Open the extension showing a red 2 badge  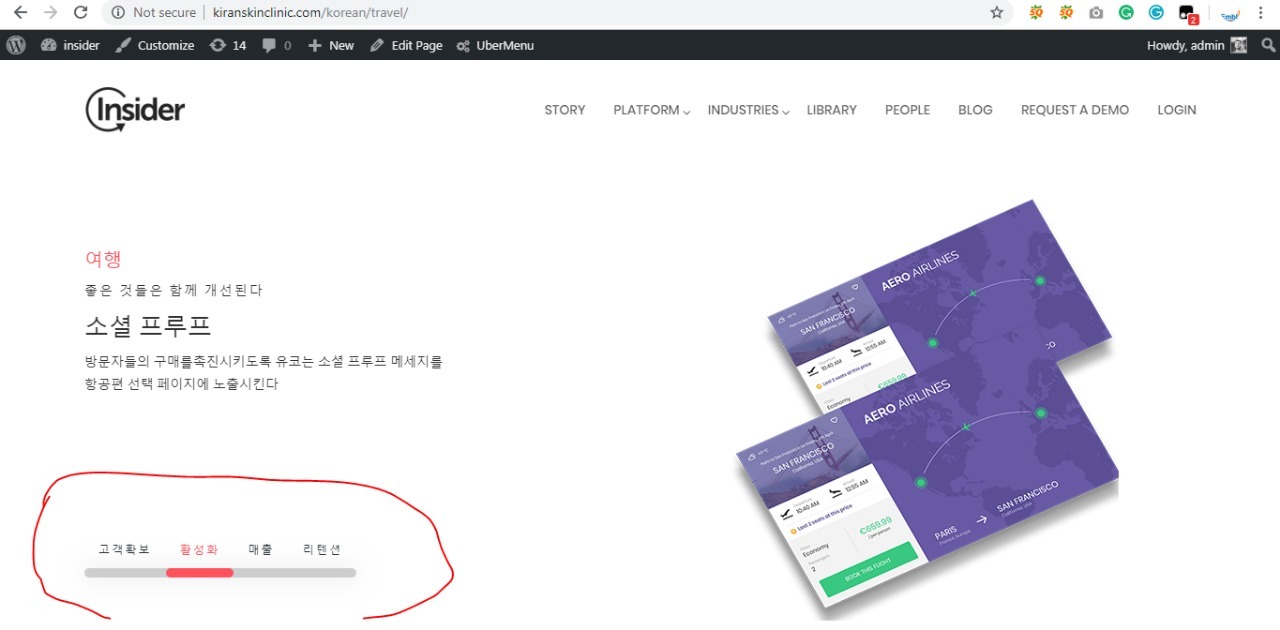pyautogui.click(x=1187, y=14)
